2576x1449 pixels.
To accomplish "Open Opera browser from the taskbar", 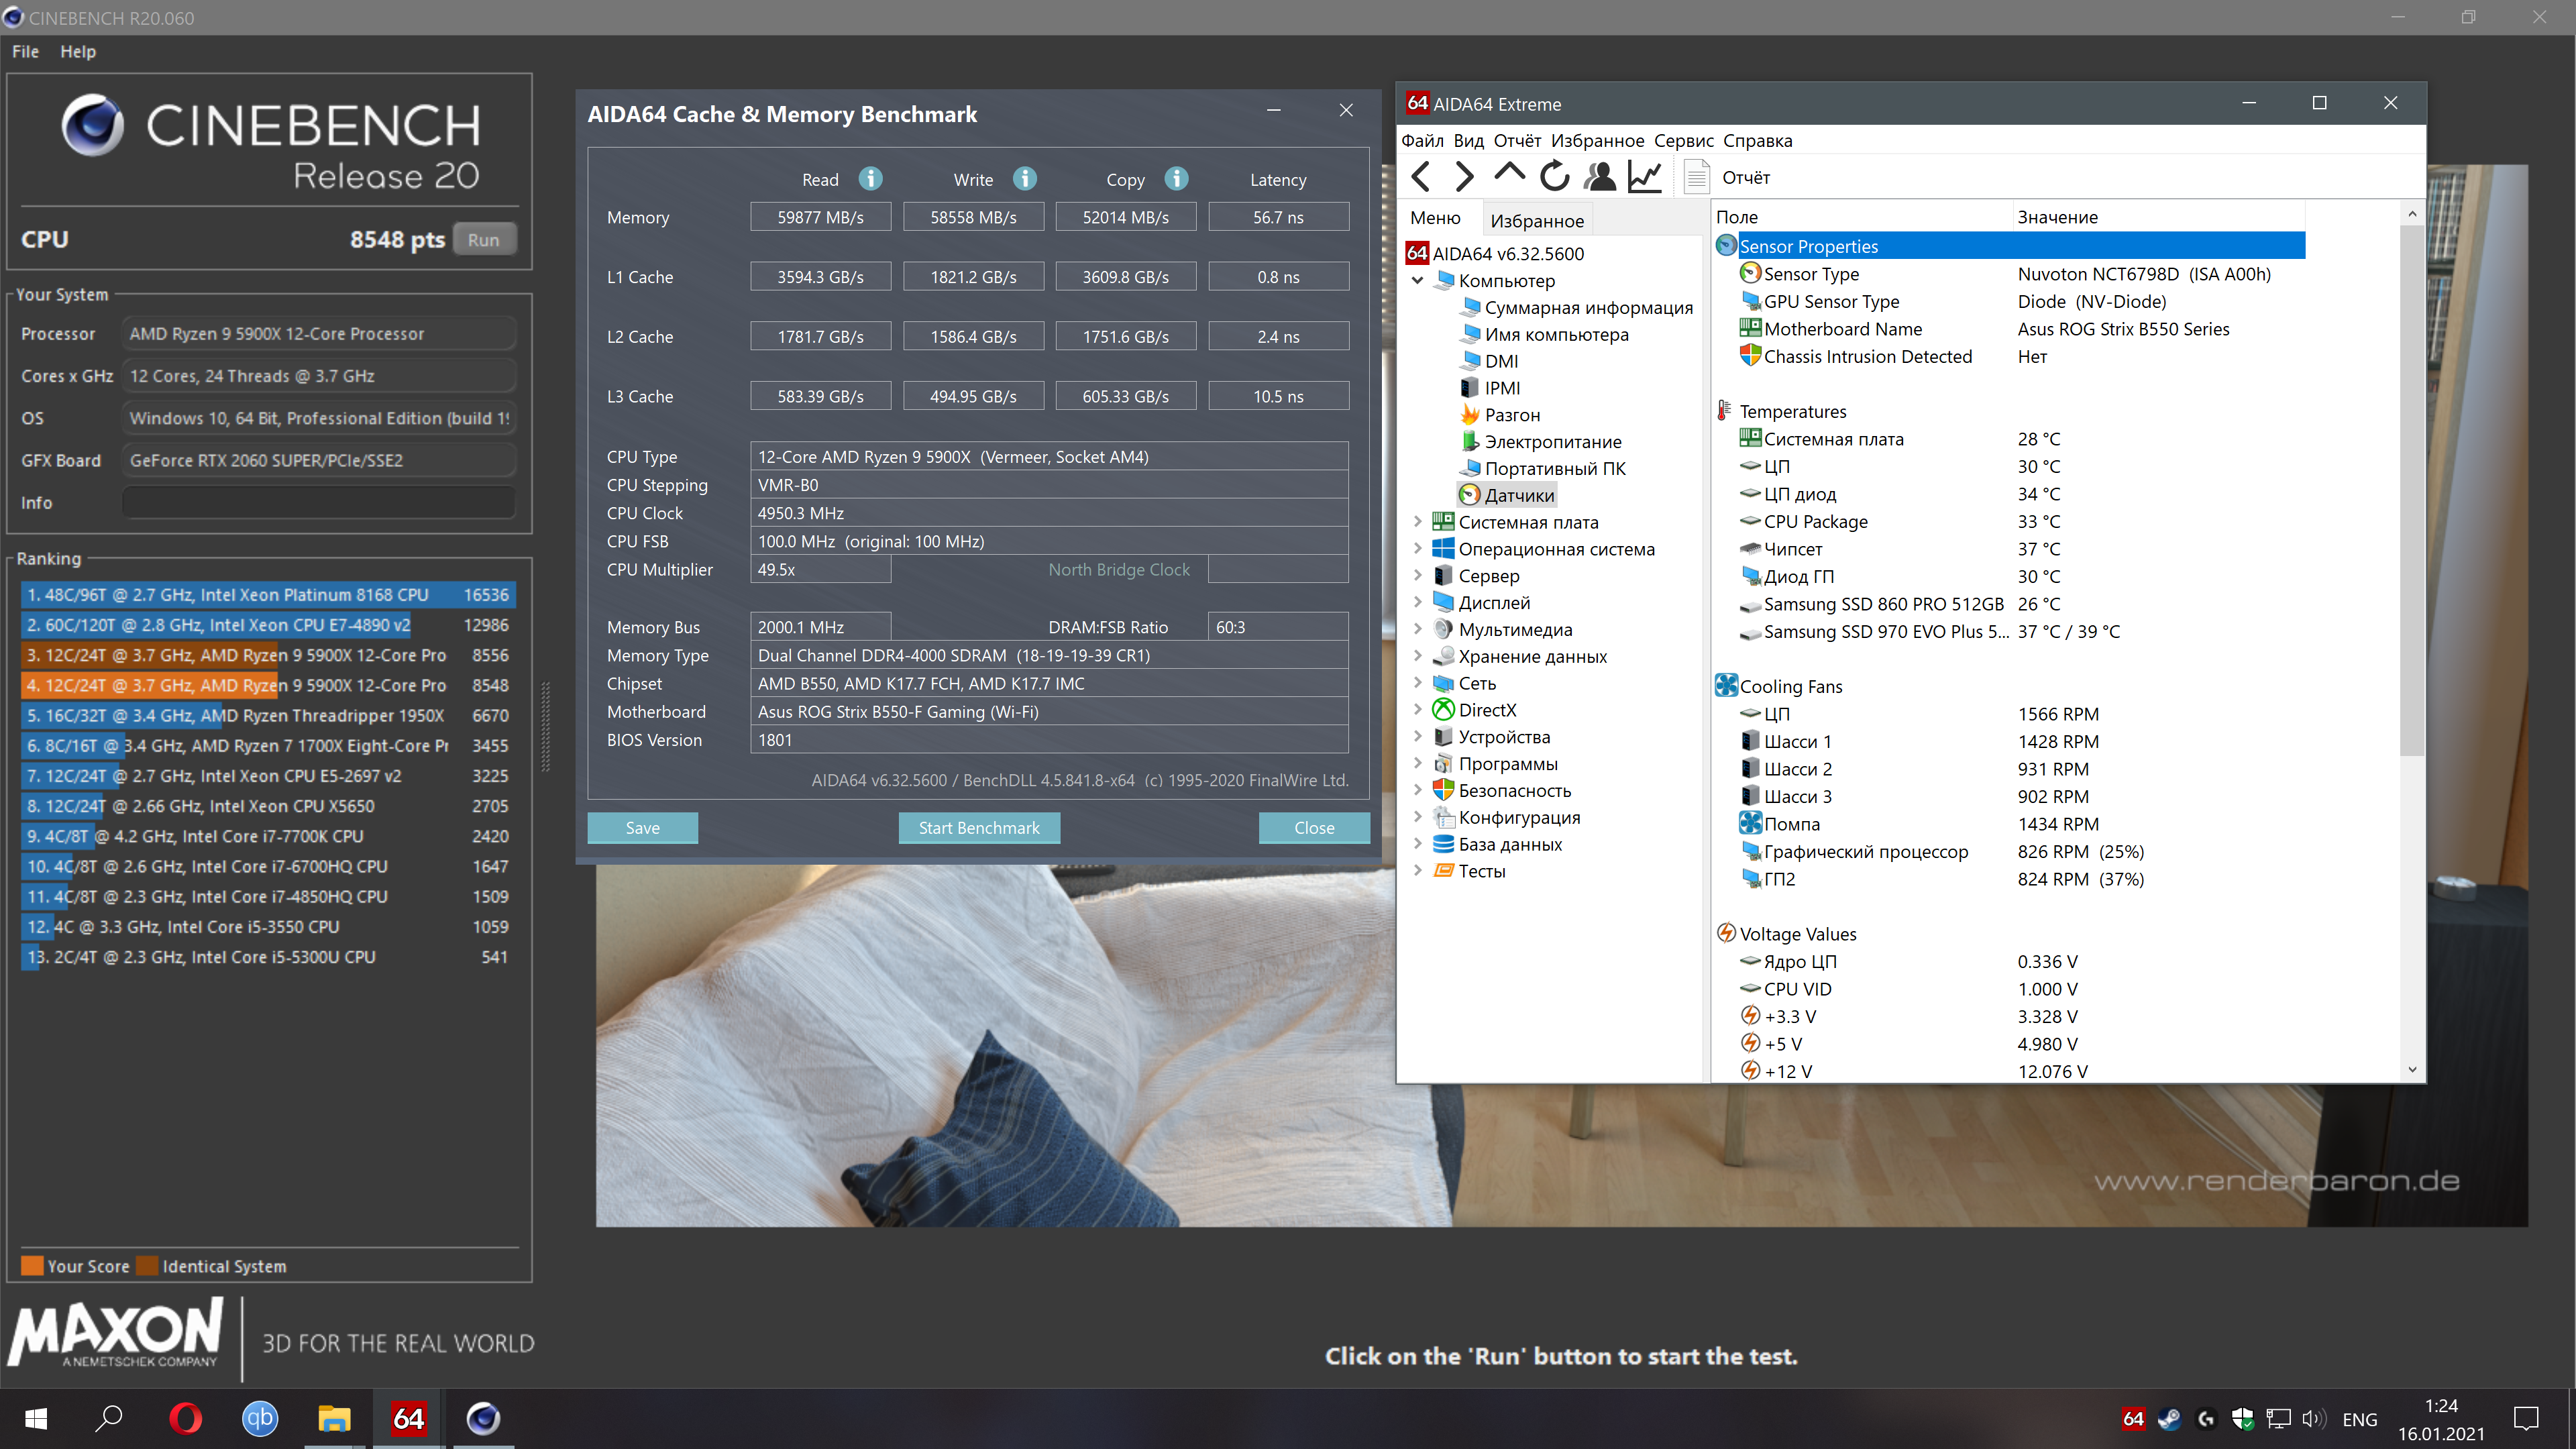I will pos(185,1418).
